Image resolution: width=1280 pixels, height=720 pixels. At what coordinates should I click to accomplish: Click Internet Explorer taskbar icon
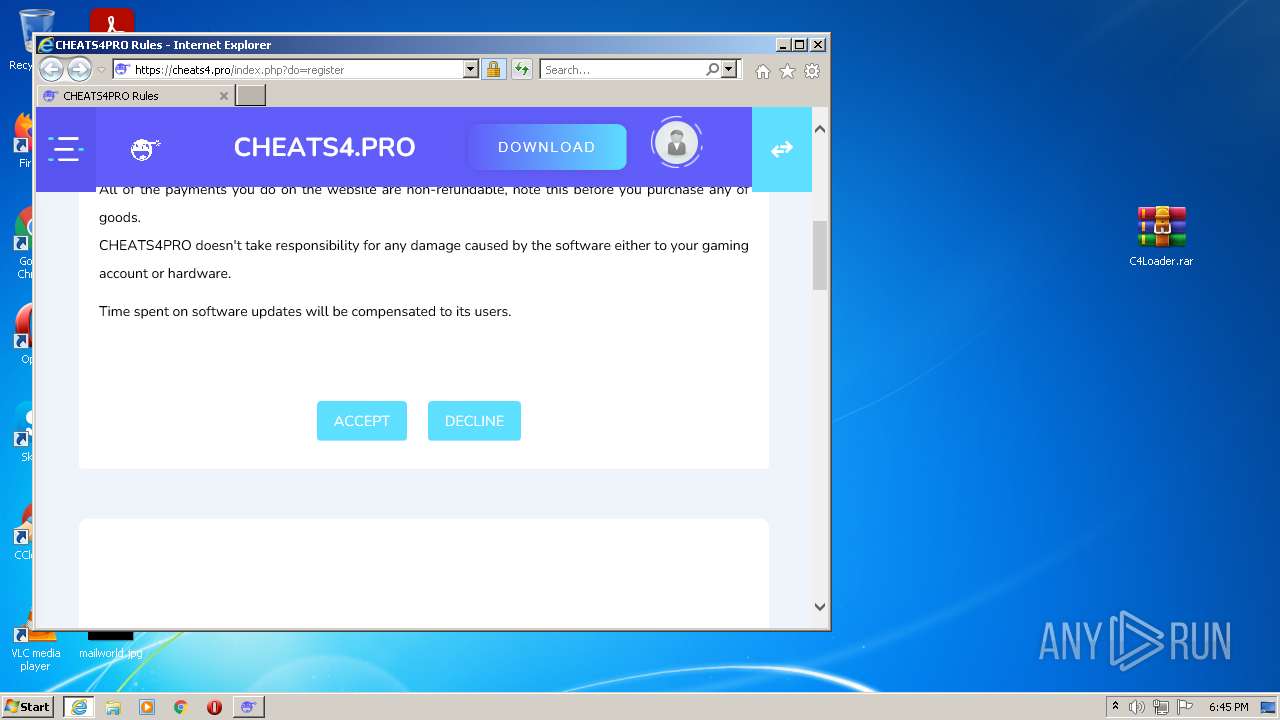pos(79,707)
